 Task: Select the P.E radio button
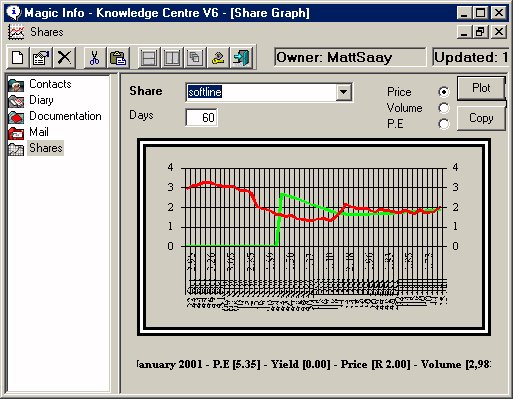444,124
